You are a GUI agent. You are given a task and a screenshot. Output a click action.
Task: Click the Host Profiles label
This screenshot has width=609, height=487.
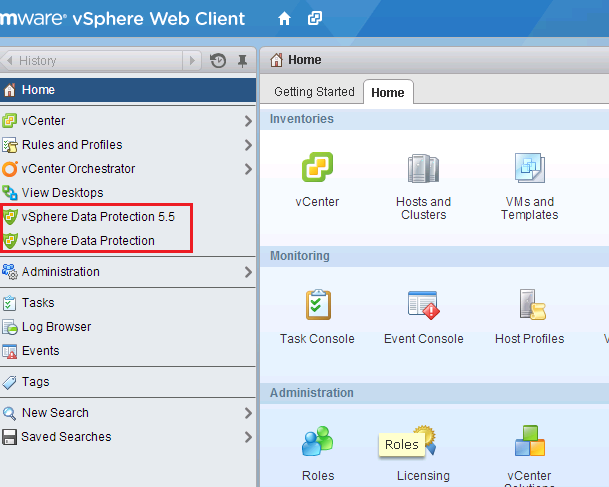click(x=529, y=339)
